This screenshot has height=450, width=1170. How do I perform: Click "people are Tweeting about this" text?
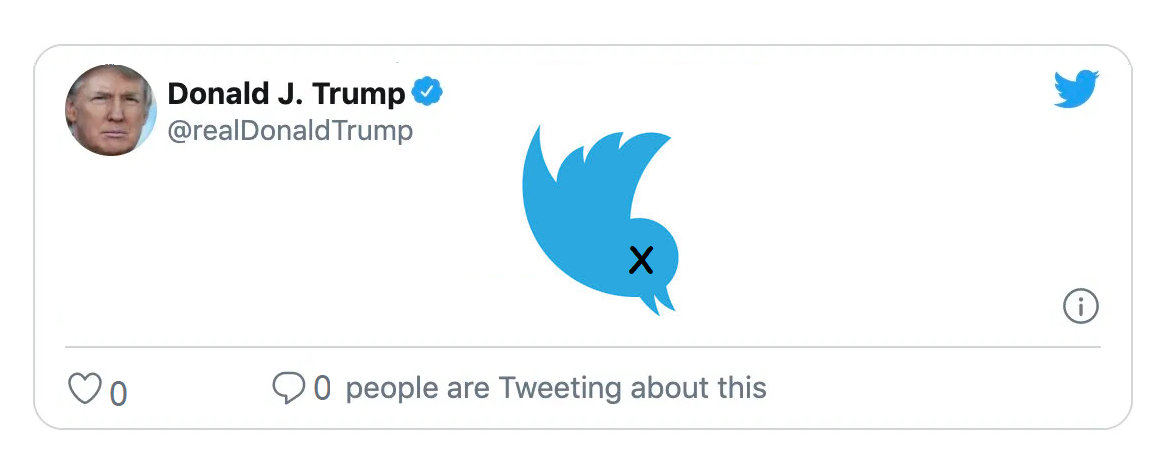(x=556, y=388)
